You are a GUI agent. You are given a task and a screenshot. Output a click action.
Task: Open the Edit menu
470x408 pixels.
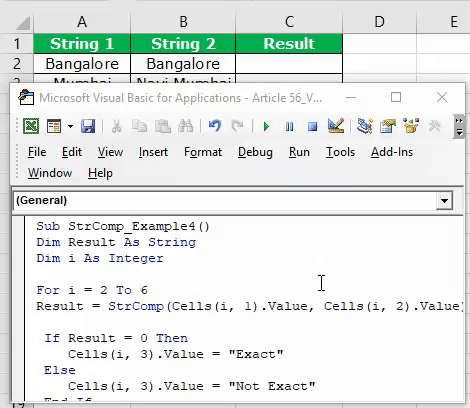72,152
